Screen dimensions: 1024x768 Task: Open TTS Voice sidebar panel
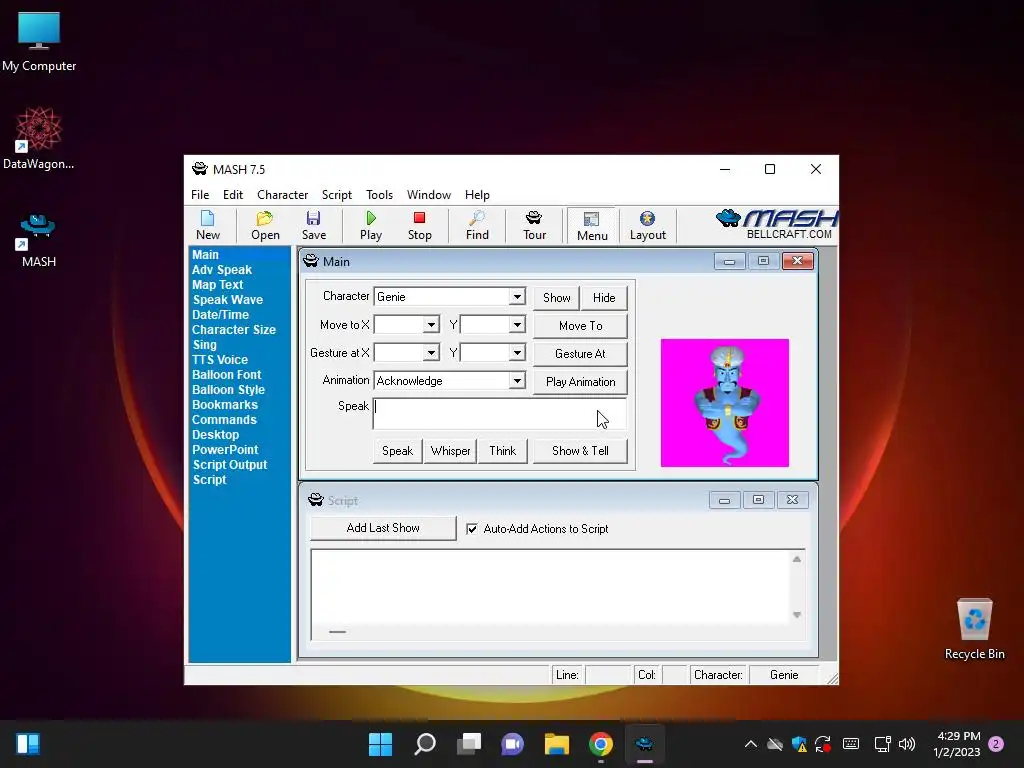(x=219, y=360)
